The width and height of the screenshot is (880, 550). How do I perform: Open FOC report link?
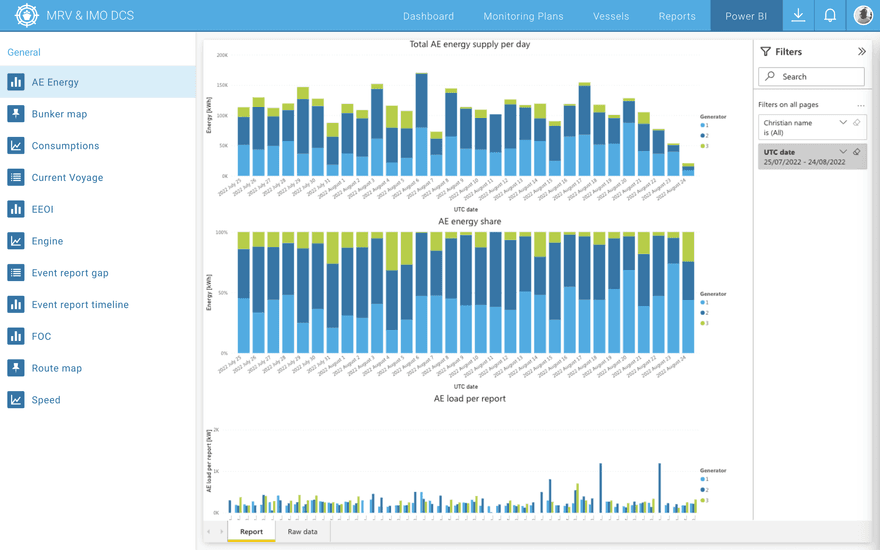pyautogui.click(x=41, y=336)
